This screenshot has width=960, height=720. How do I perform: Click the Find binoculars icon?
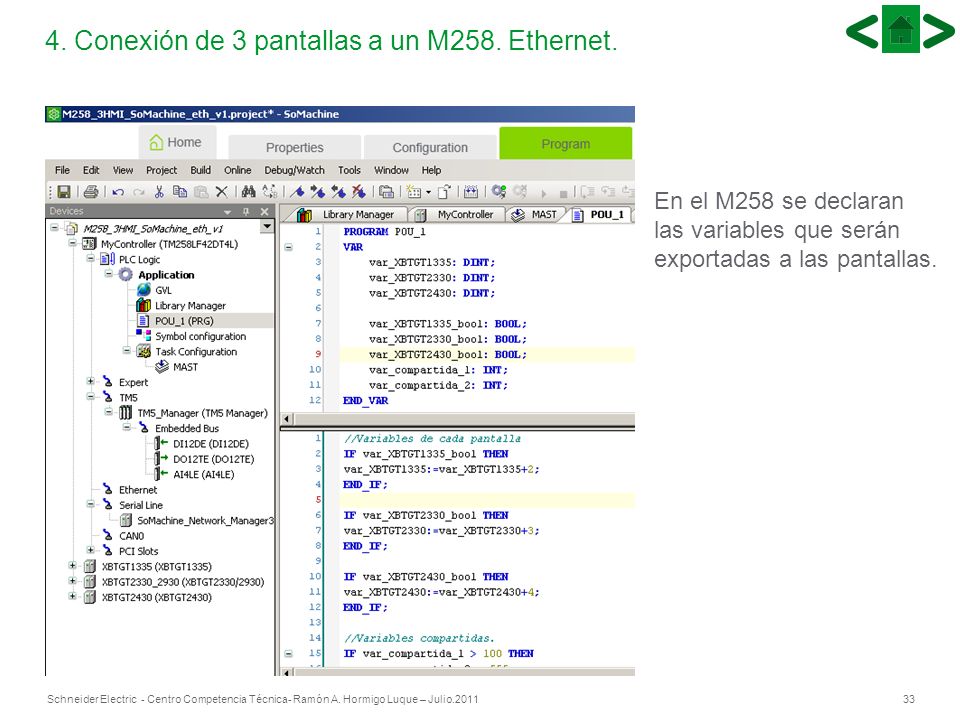click(248, 192)
